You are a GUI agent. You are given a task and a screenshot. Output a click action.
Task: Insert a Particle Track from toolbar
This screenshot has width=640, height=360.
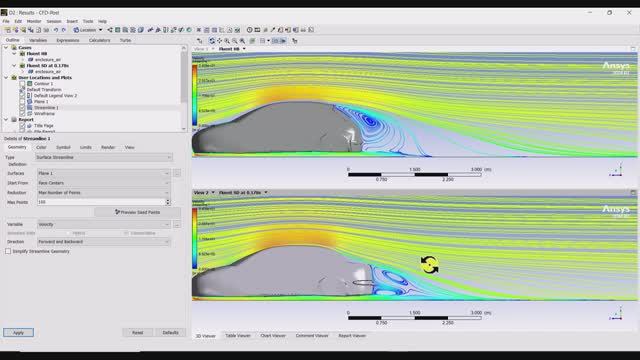tap(133, 30)
